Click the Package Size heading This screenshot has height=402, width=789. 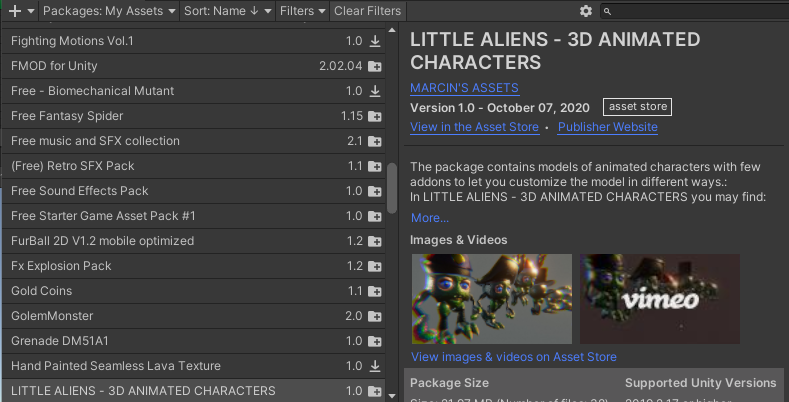coord(449,383)
